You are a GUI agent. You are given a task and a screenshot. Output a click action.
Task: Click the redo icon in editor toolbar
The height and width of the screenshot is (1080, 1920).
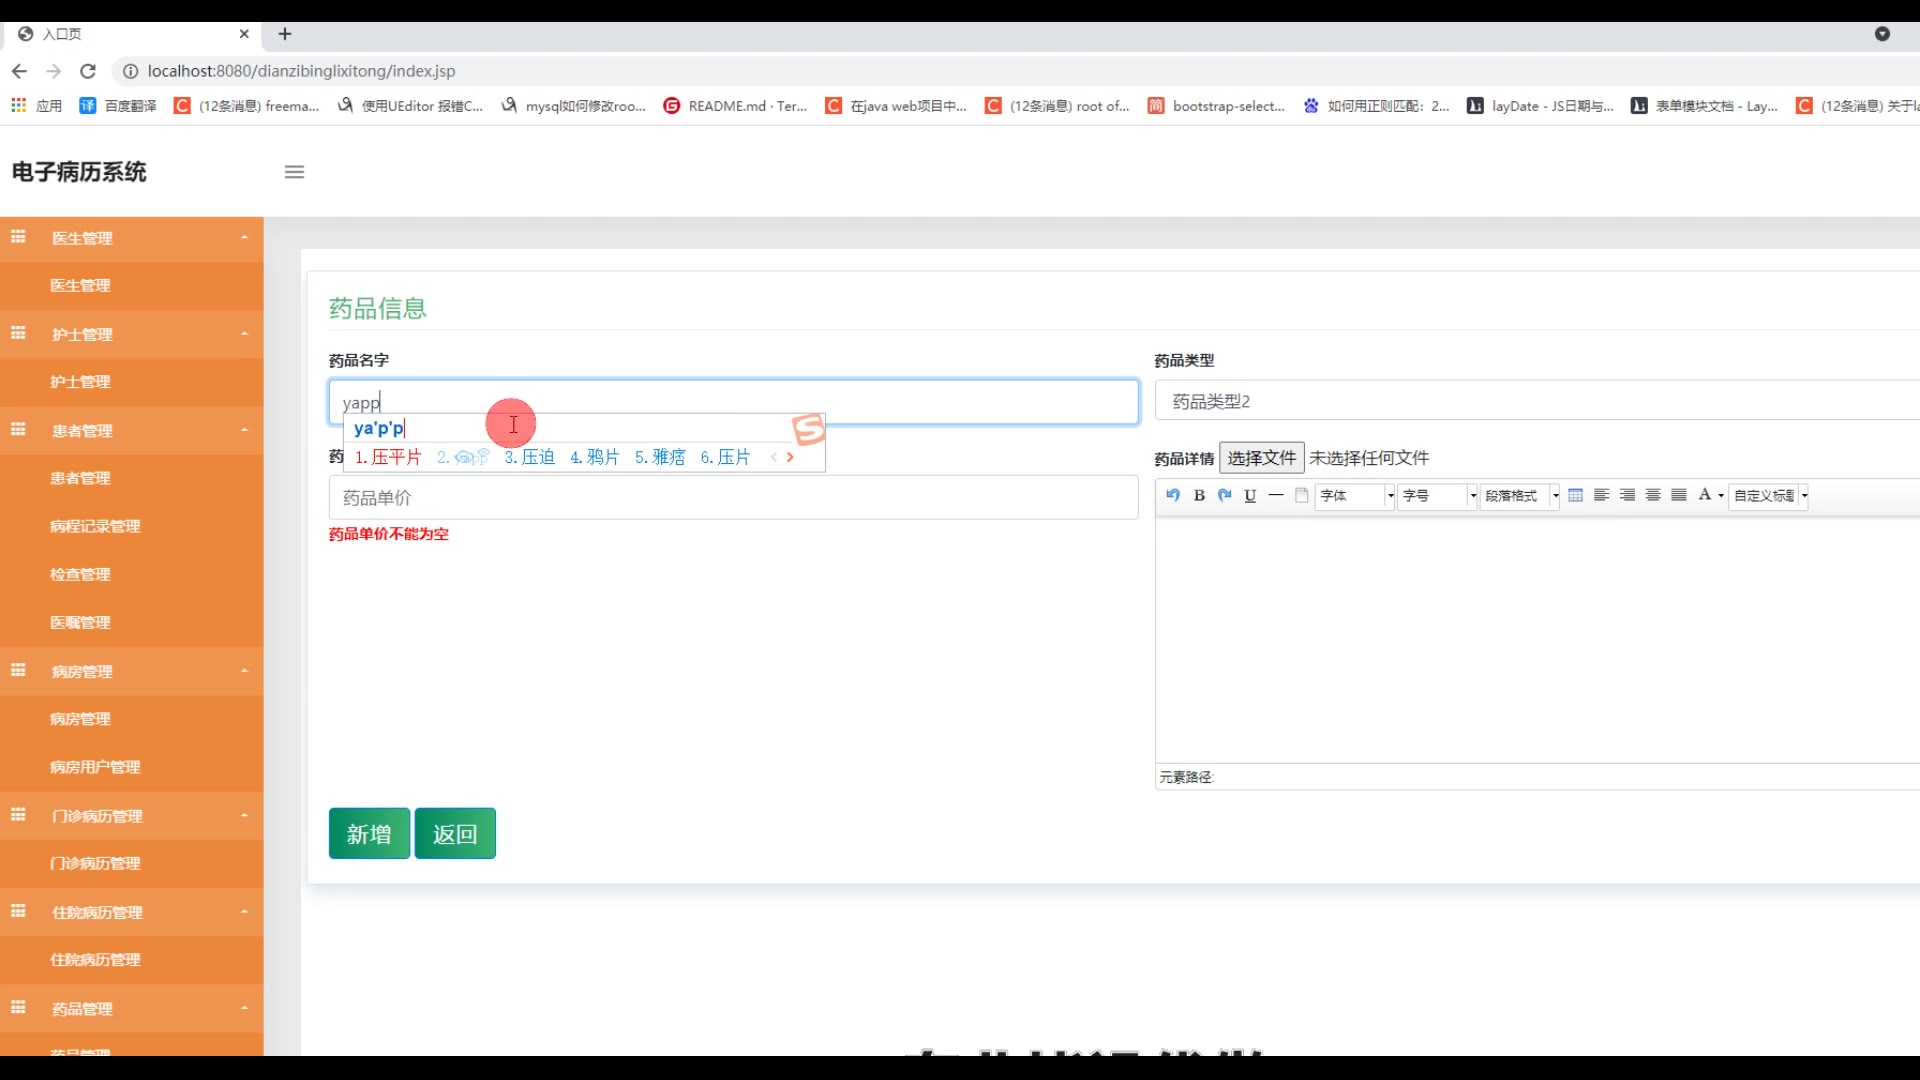click(1224, 495)
